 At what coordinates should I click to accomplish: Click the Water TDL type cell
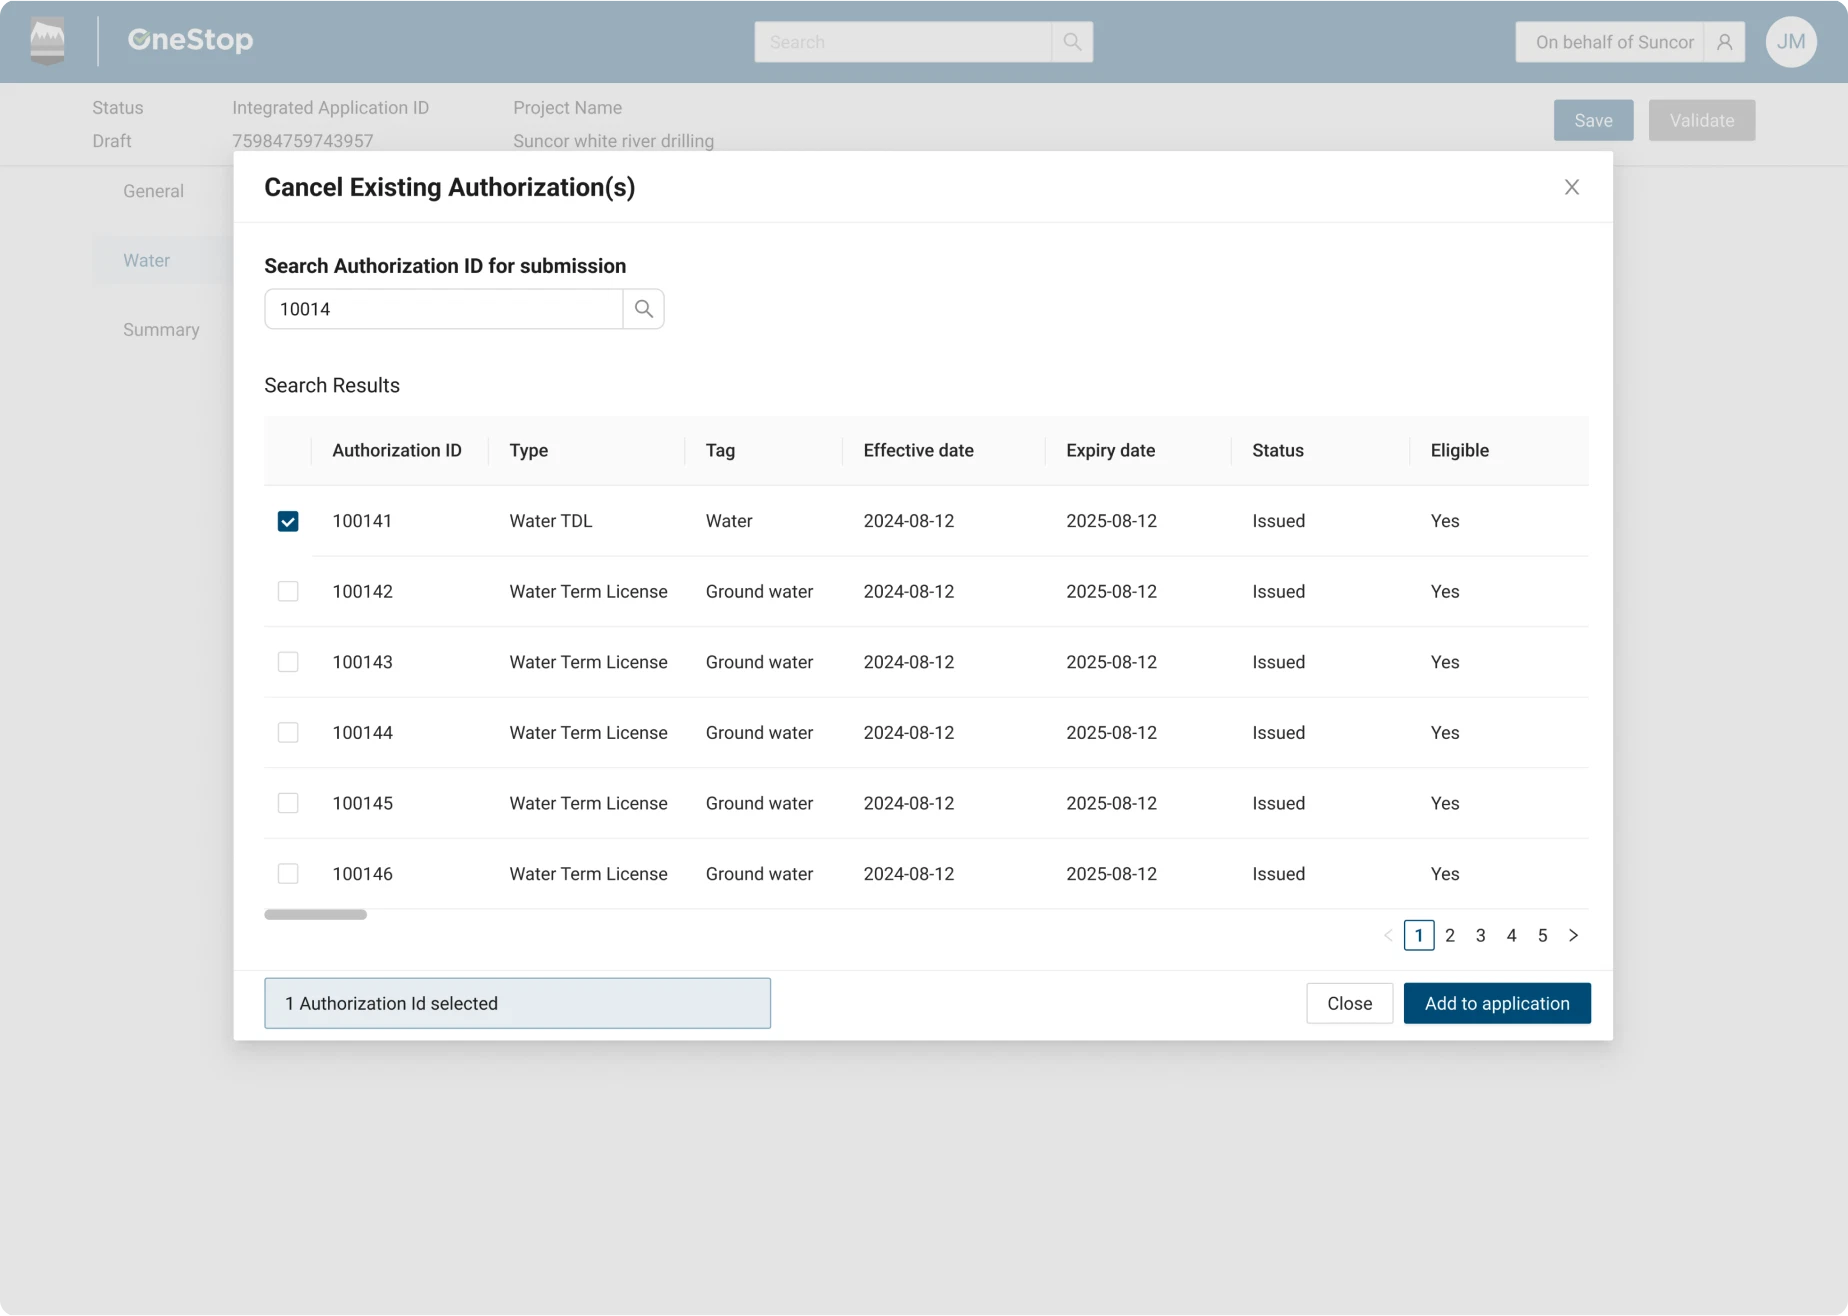coord(551,521)
